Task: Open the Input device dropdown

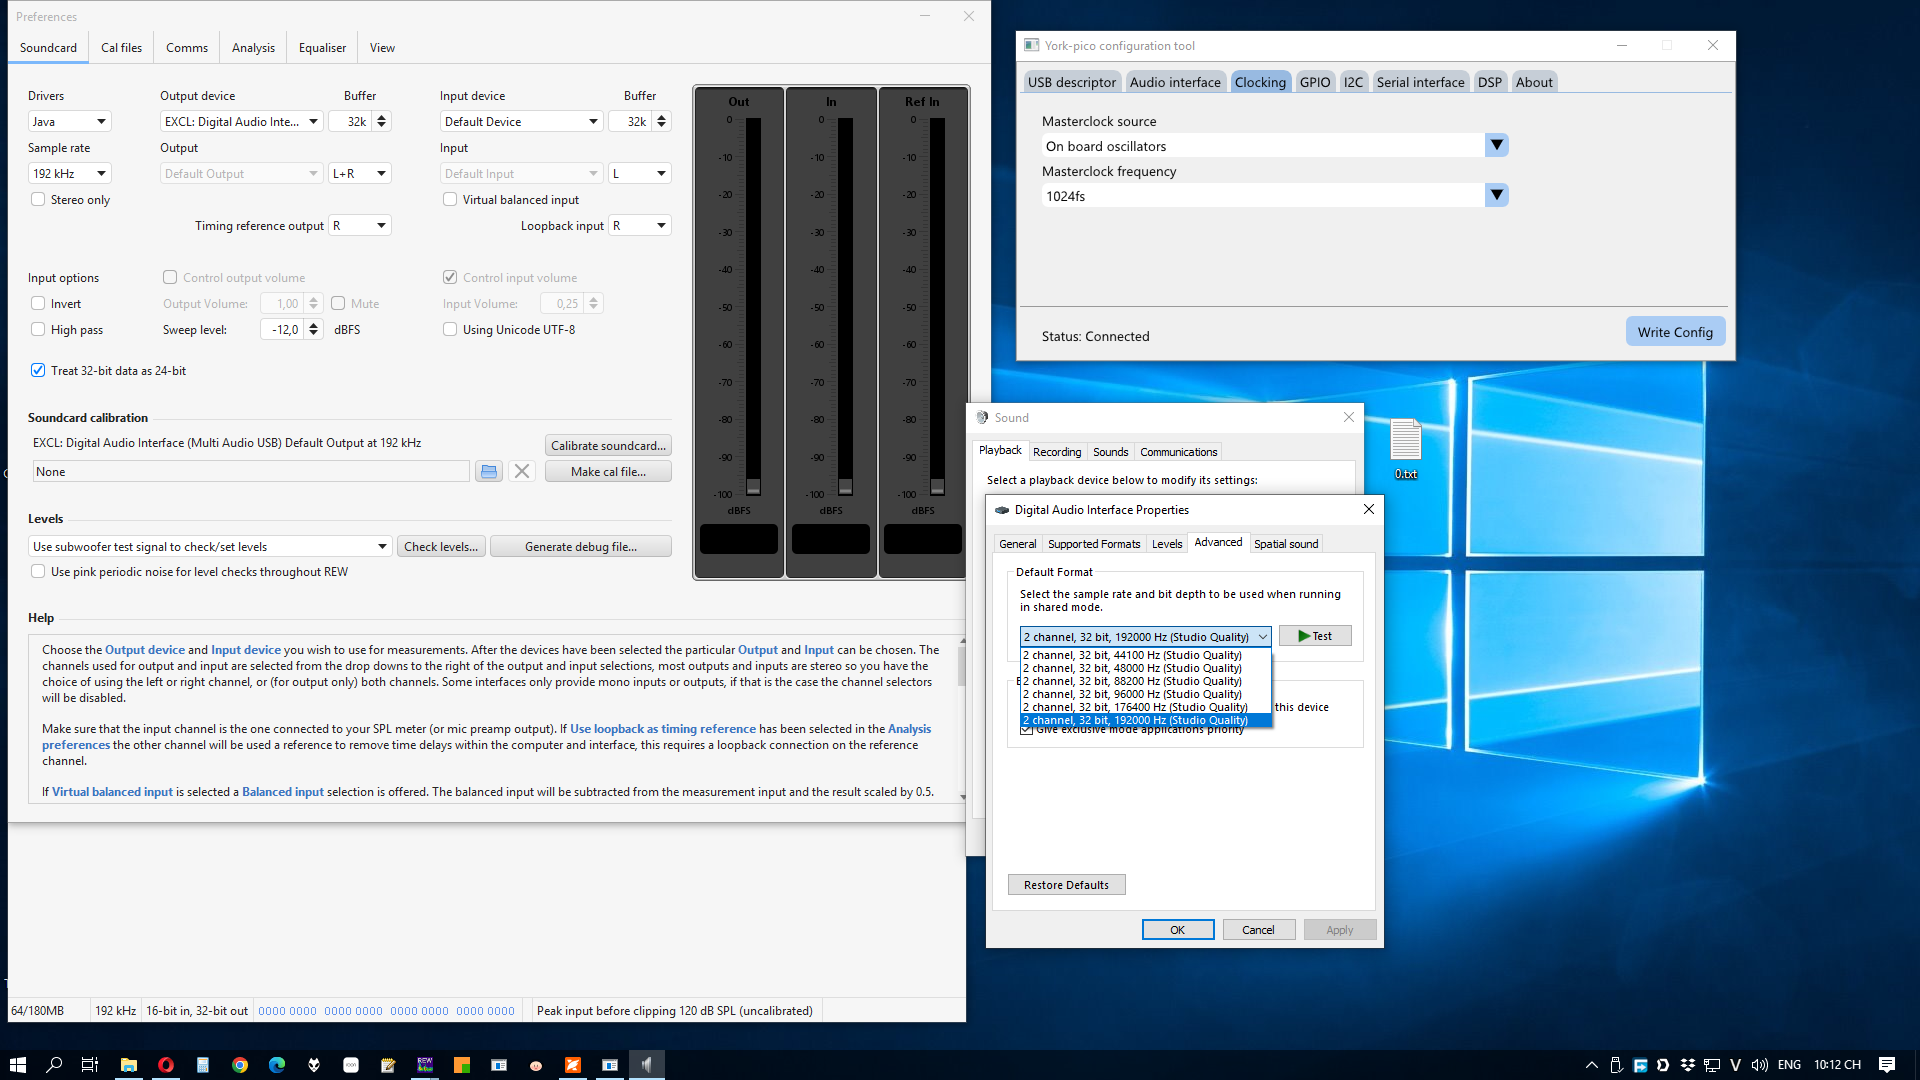Action: coord(521,122)
